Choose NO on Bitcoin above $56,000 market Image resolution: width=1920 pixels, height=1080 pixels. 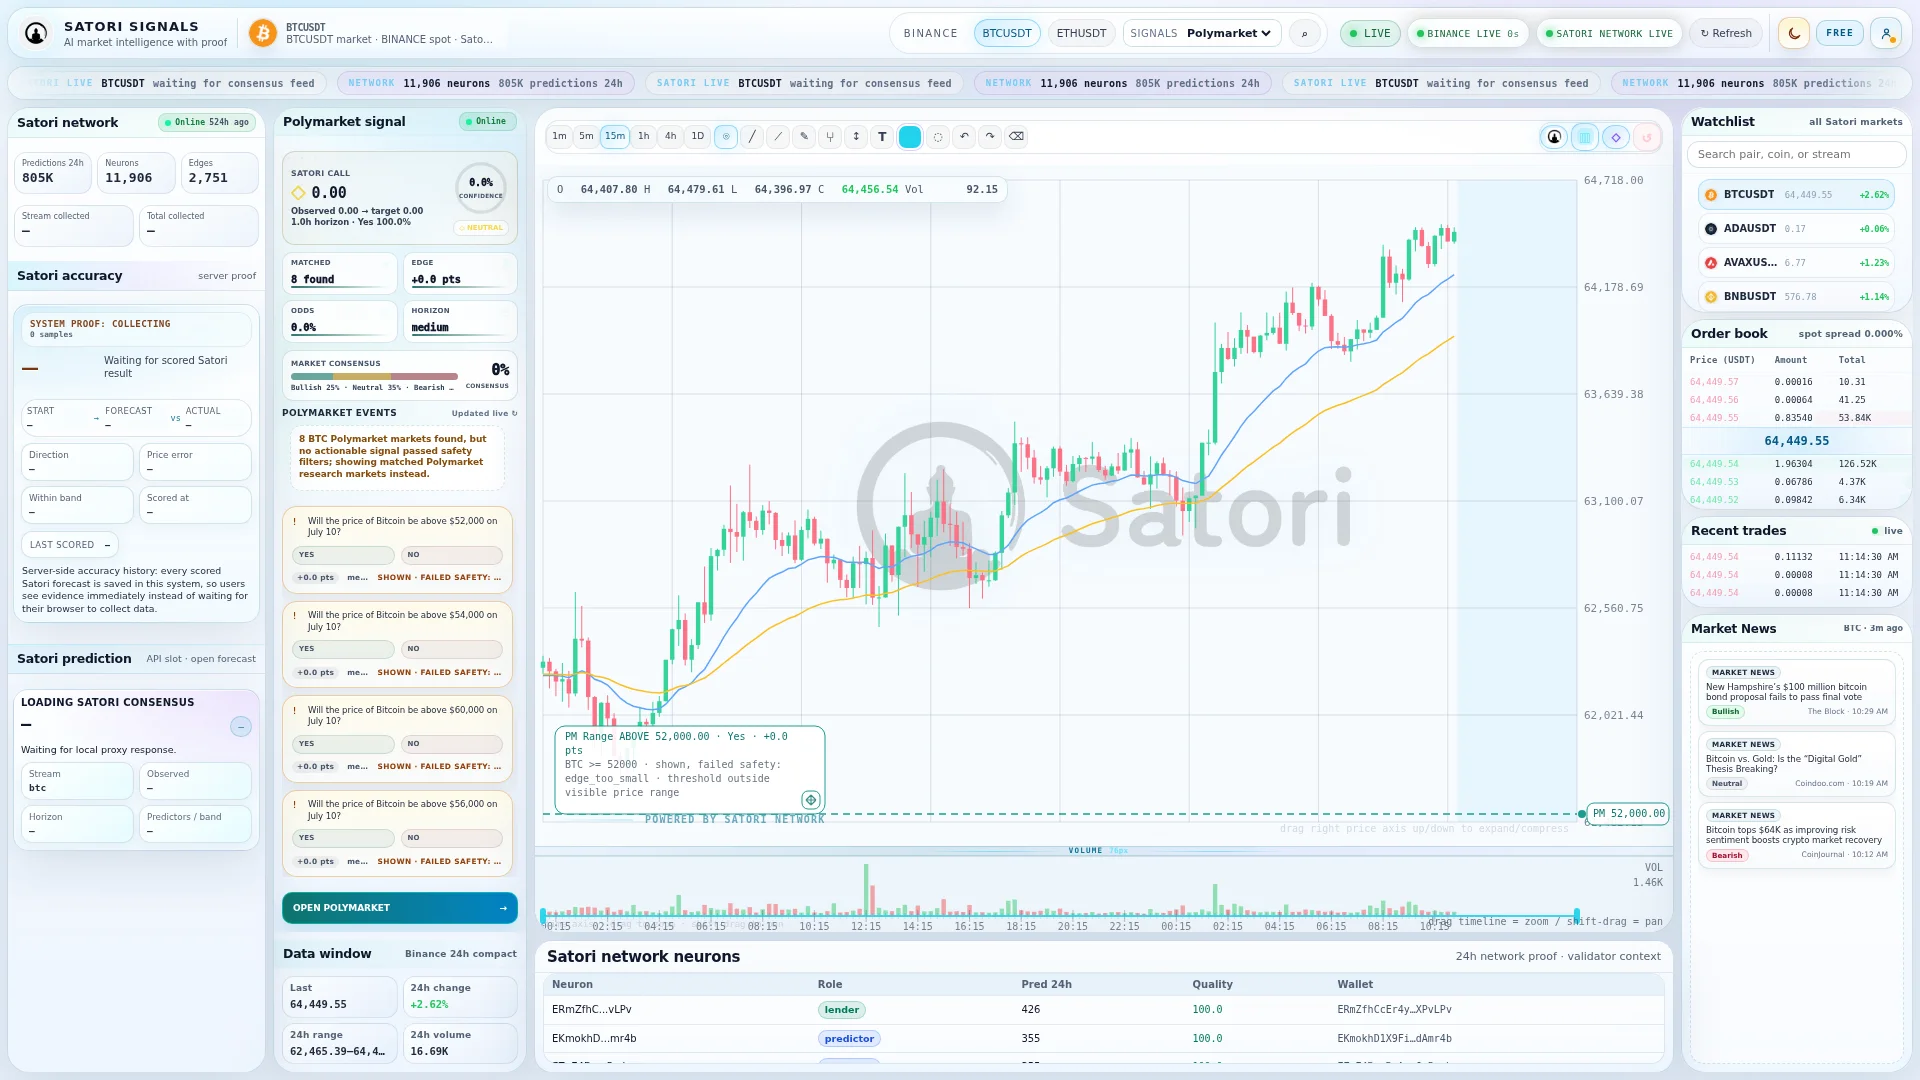(452, 838)
